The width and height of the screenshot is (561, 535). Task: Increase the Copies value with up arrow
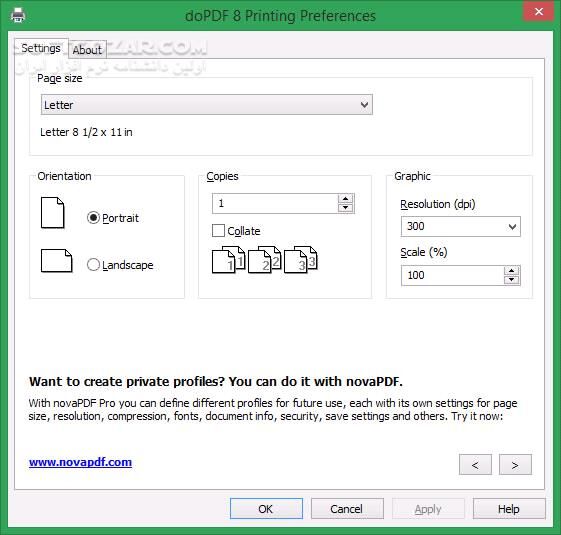coord(345,199)
